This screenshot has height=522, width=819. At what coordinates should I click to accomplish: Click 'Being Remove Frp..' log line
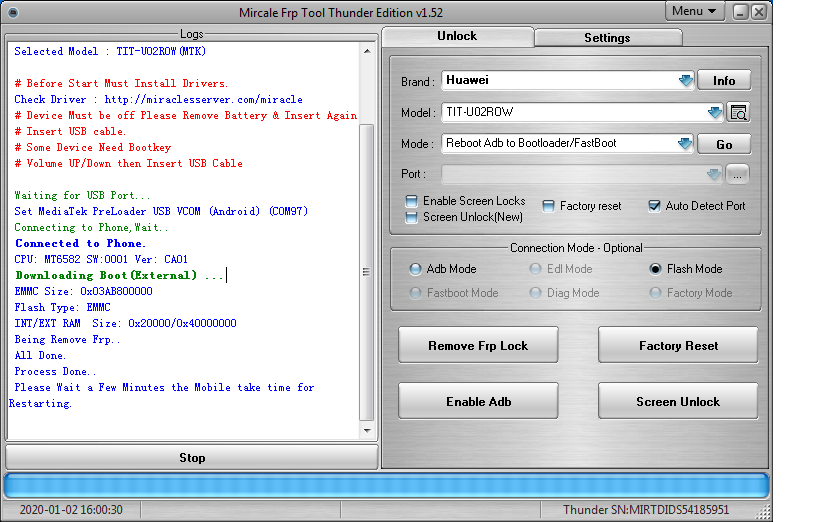pos(67,340)
